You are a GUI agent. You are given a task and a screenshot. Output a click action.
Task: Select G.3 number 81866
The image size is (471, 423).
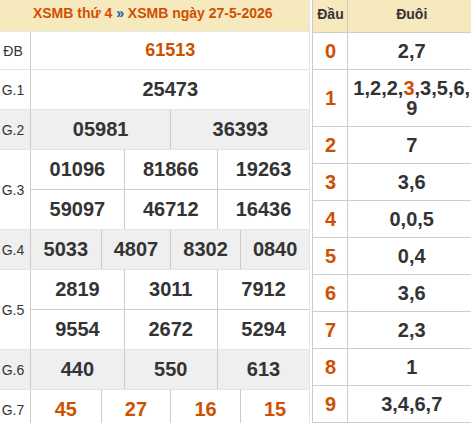point(171,169)
